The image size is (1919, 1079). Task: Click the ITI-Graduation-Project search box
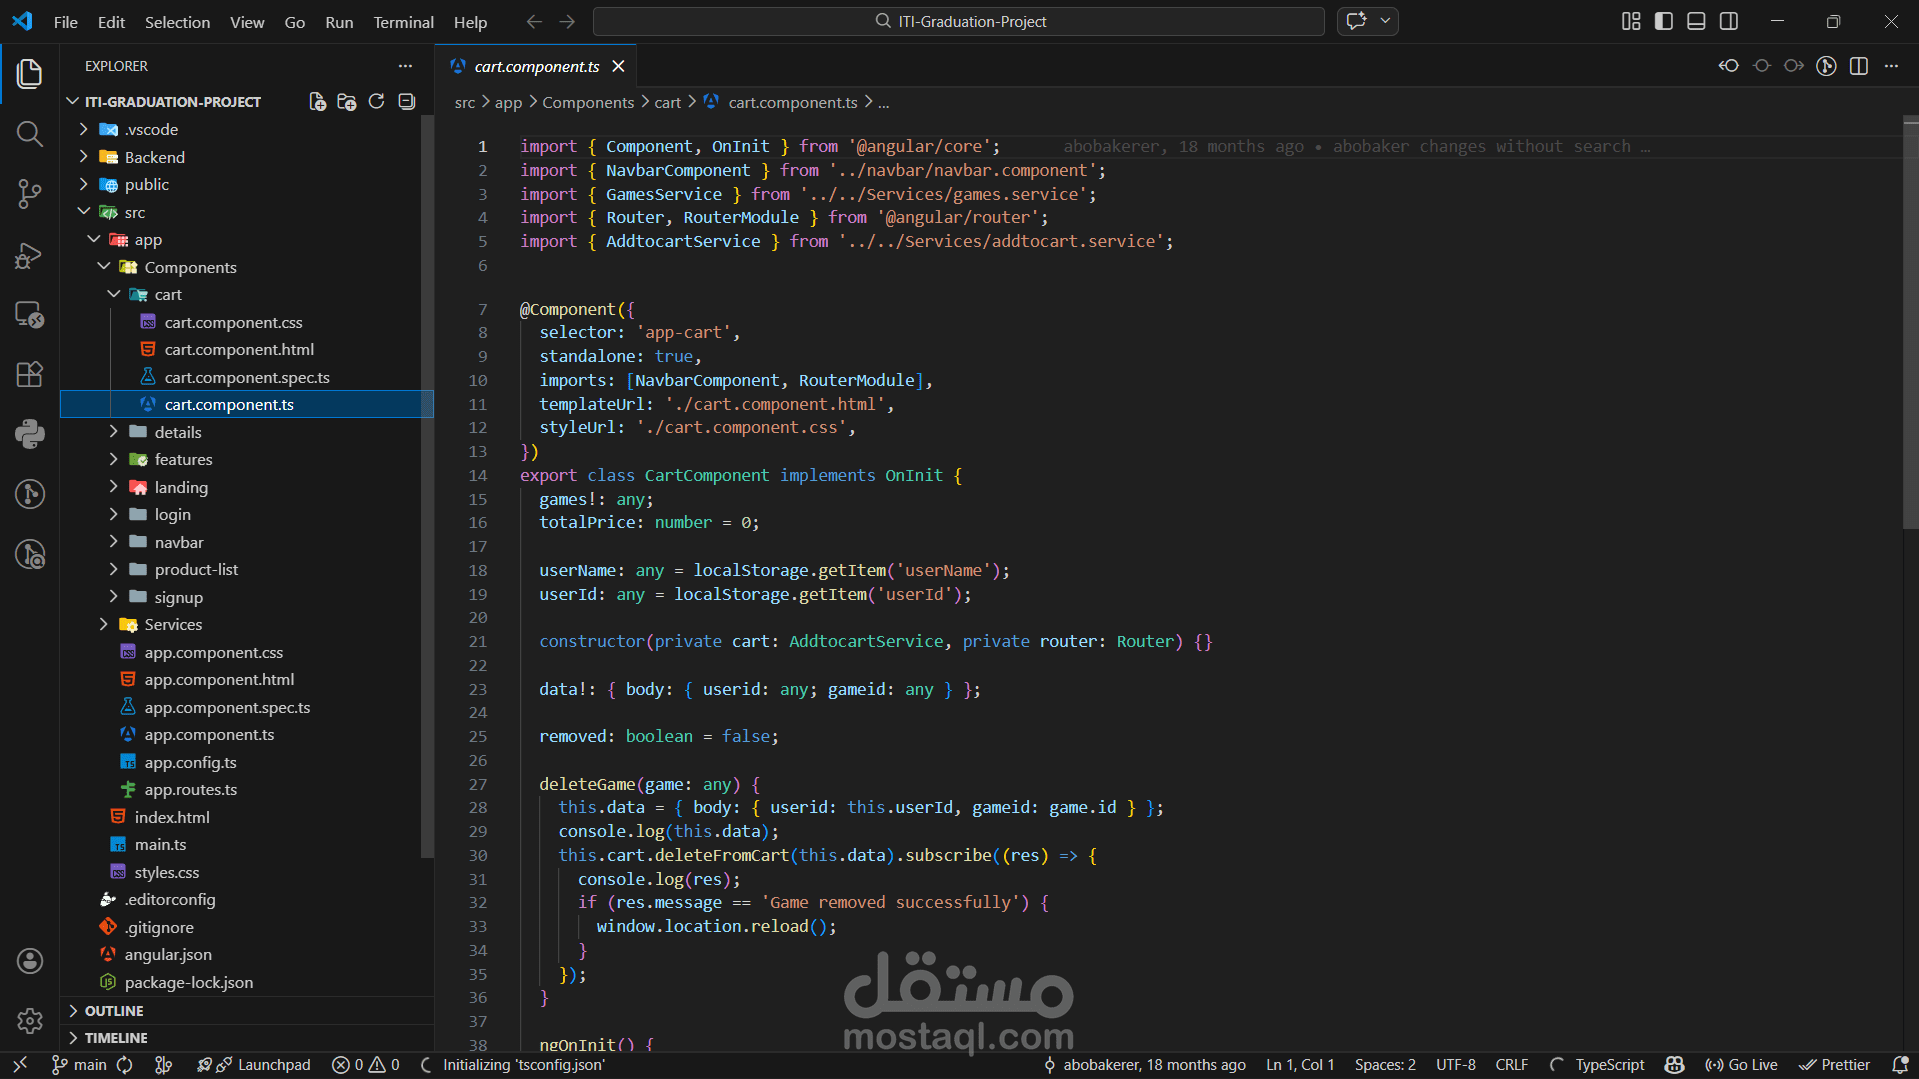pyautogui.click(x=958, y=21)
